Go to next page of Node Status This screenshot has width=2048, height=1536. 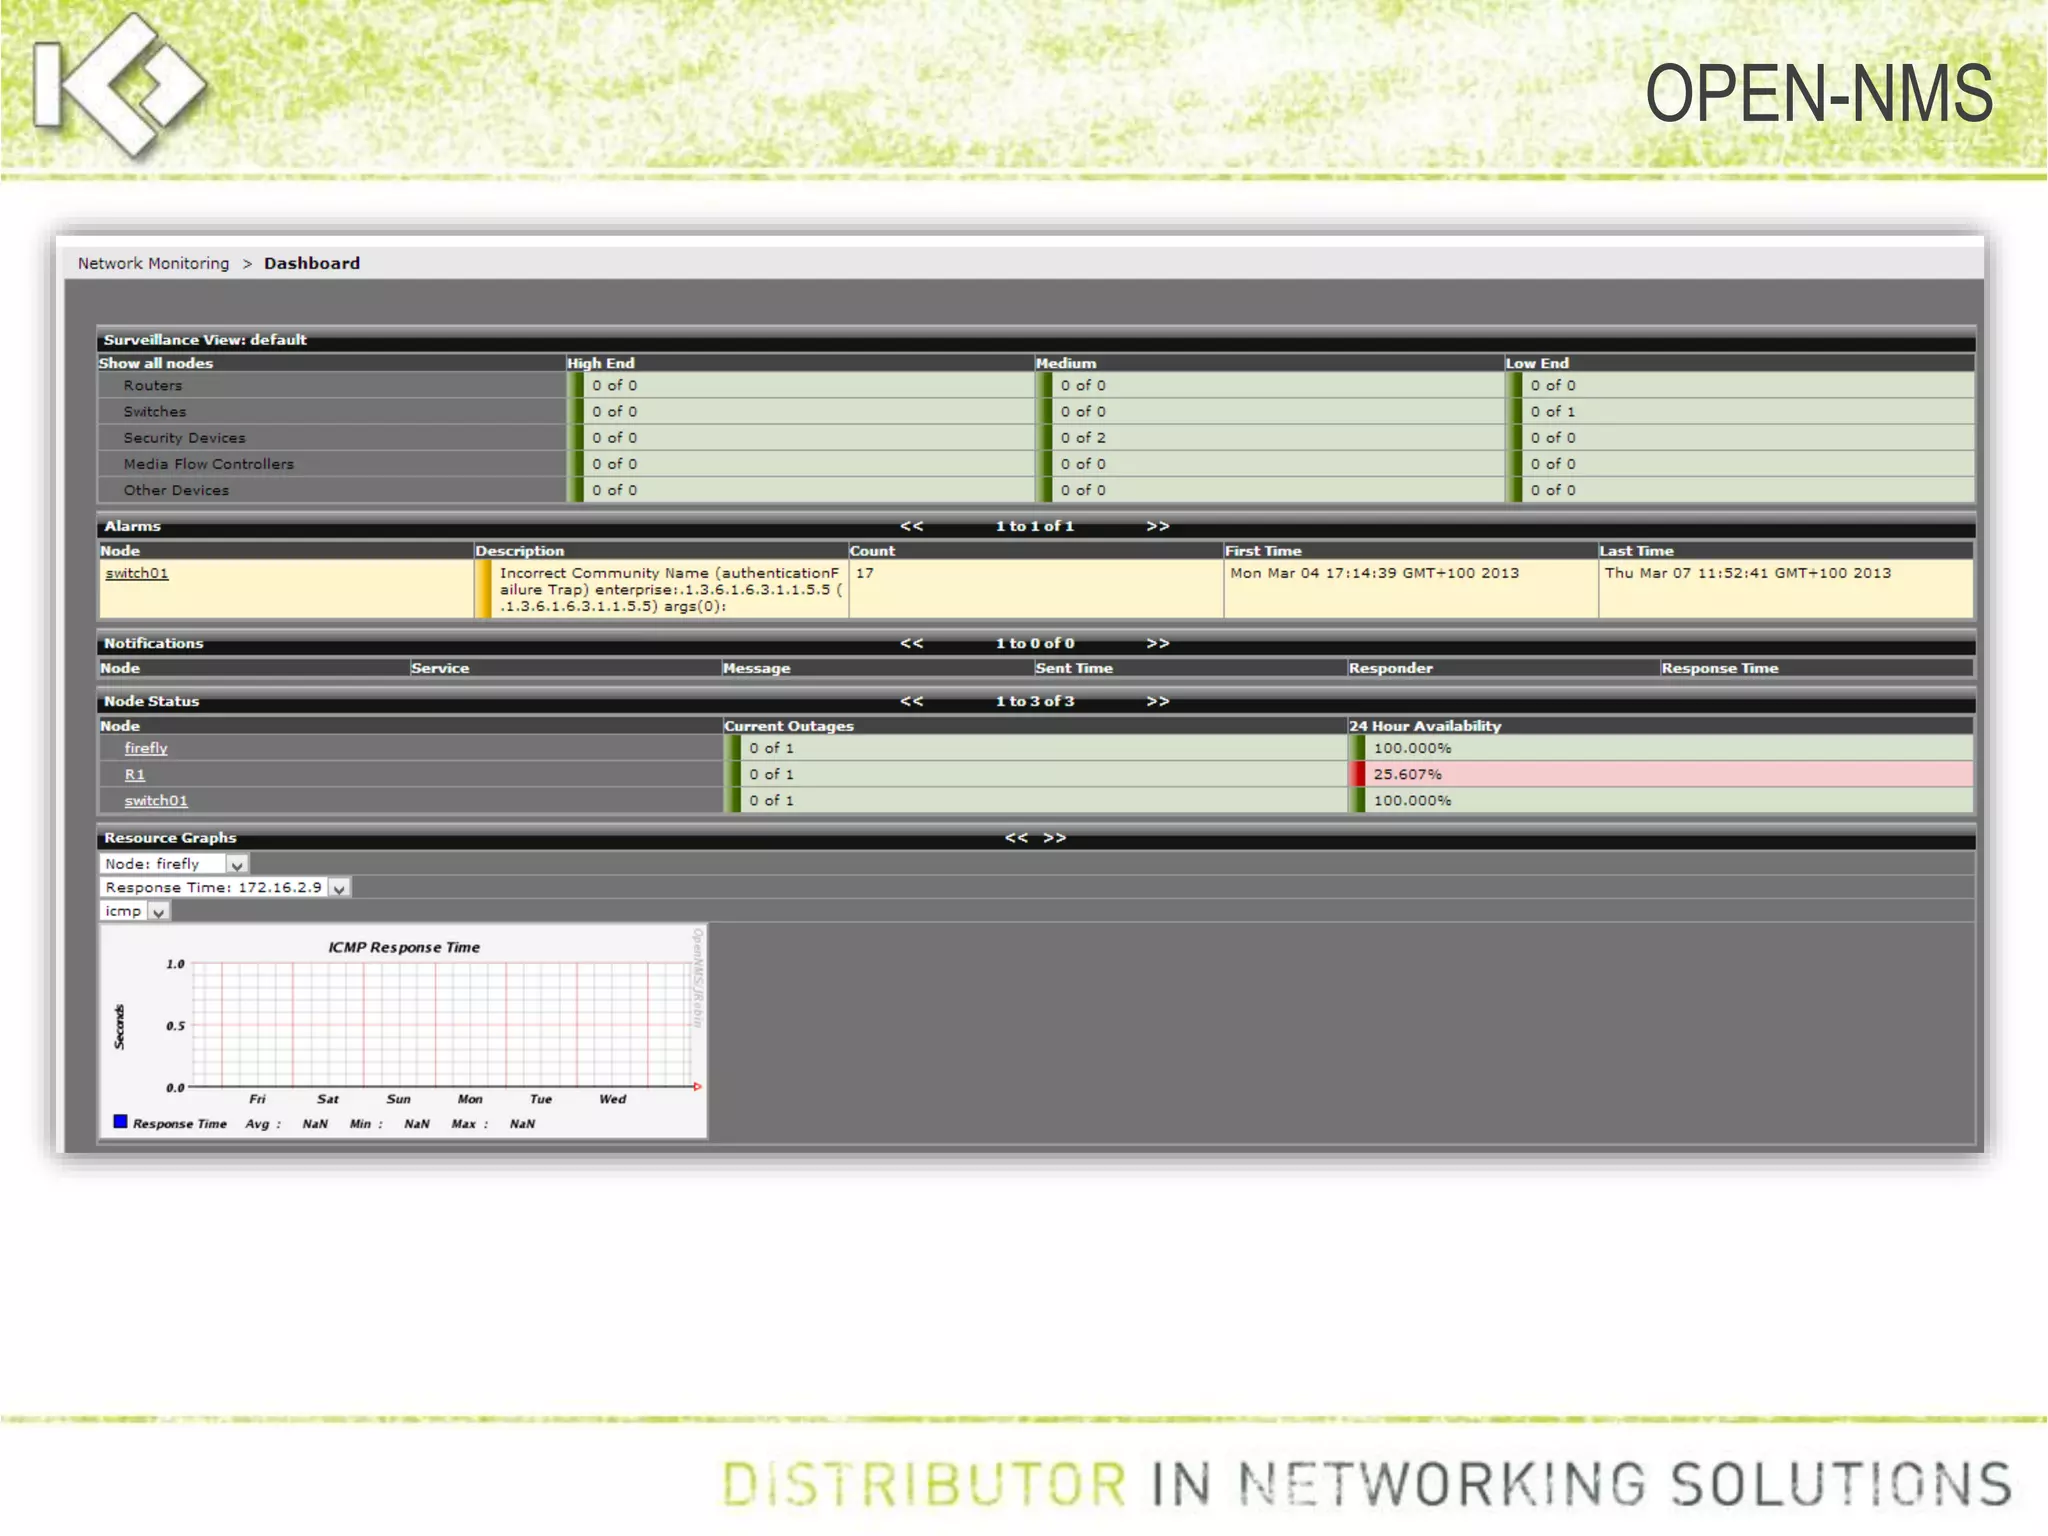coord(1157,701)
